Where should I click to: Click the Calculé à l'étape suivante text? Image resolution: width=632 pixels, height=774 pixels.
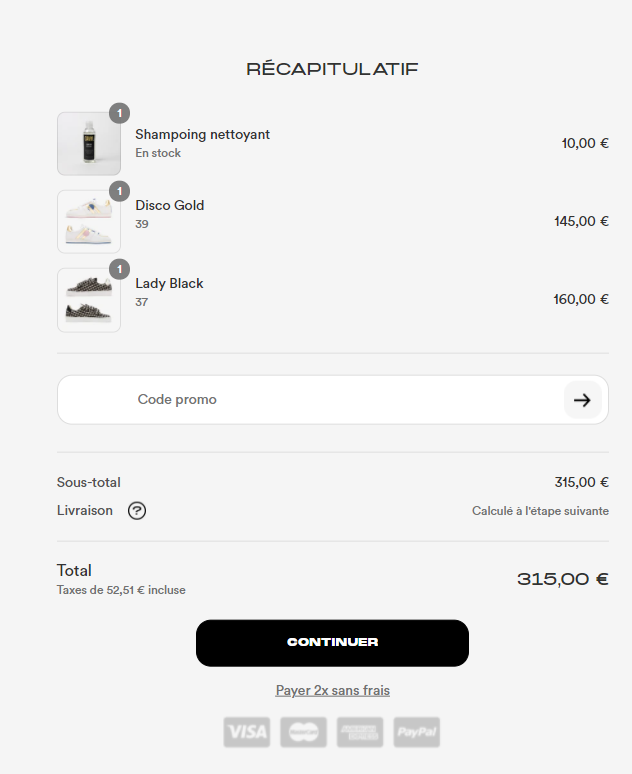tap(540, 511)
